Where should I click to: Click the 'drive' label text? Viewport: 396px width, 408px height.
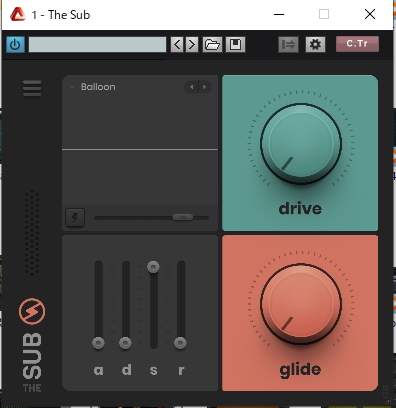[x=300, y=208]
